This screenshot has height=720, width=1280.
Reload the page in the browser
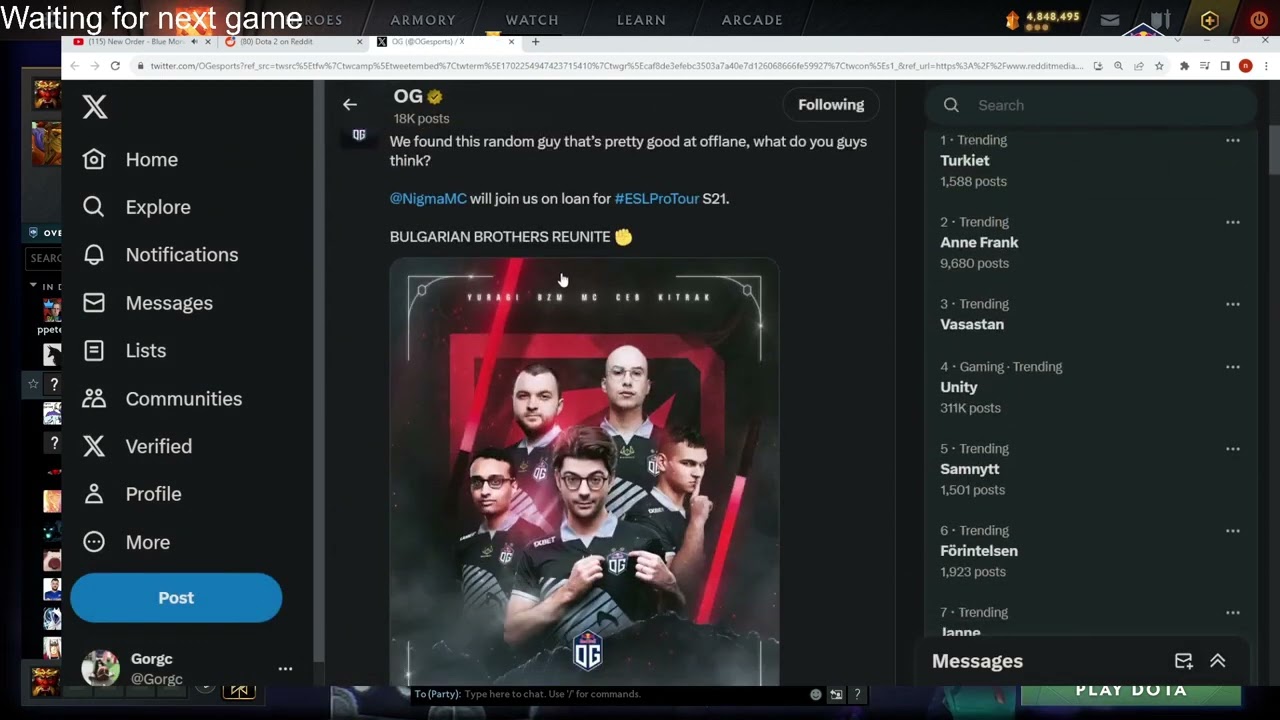115,66
